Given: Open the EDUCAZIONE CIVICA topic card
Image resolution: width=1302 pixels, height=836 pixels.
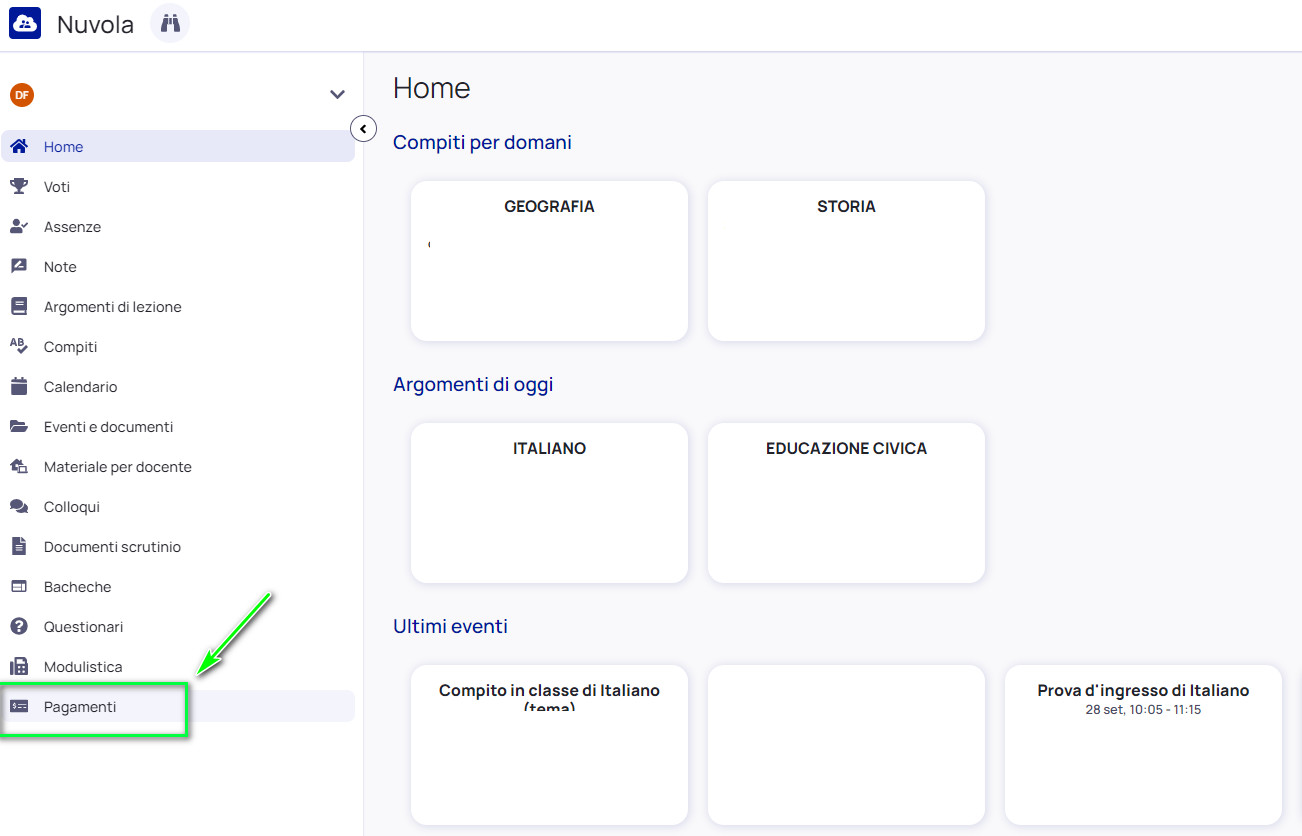Looking at the screenshot, I should pos(846,503).
